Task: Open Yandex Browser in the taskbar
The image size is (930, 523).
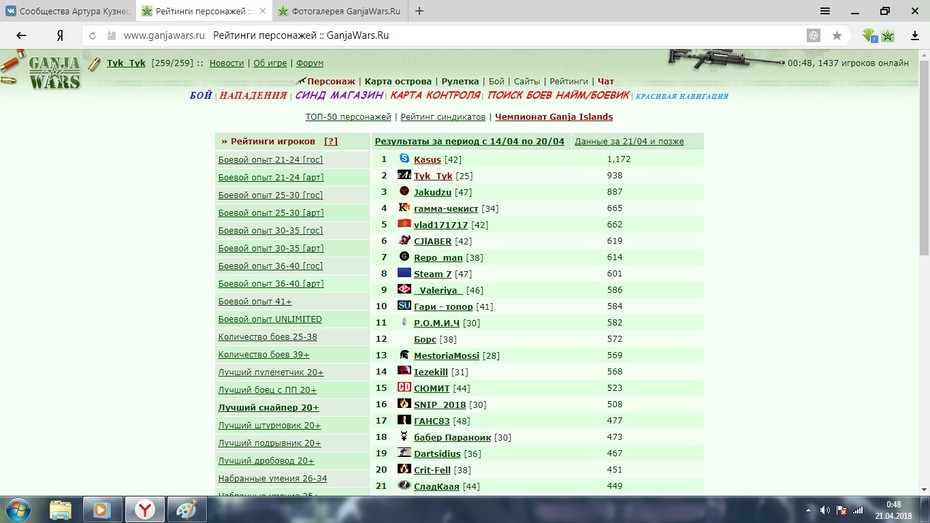Action: [145, 510]
